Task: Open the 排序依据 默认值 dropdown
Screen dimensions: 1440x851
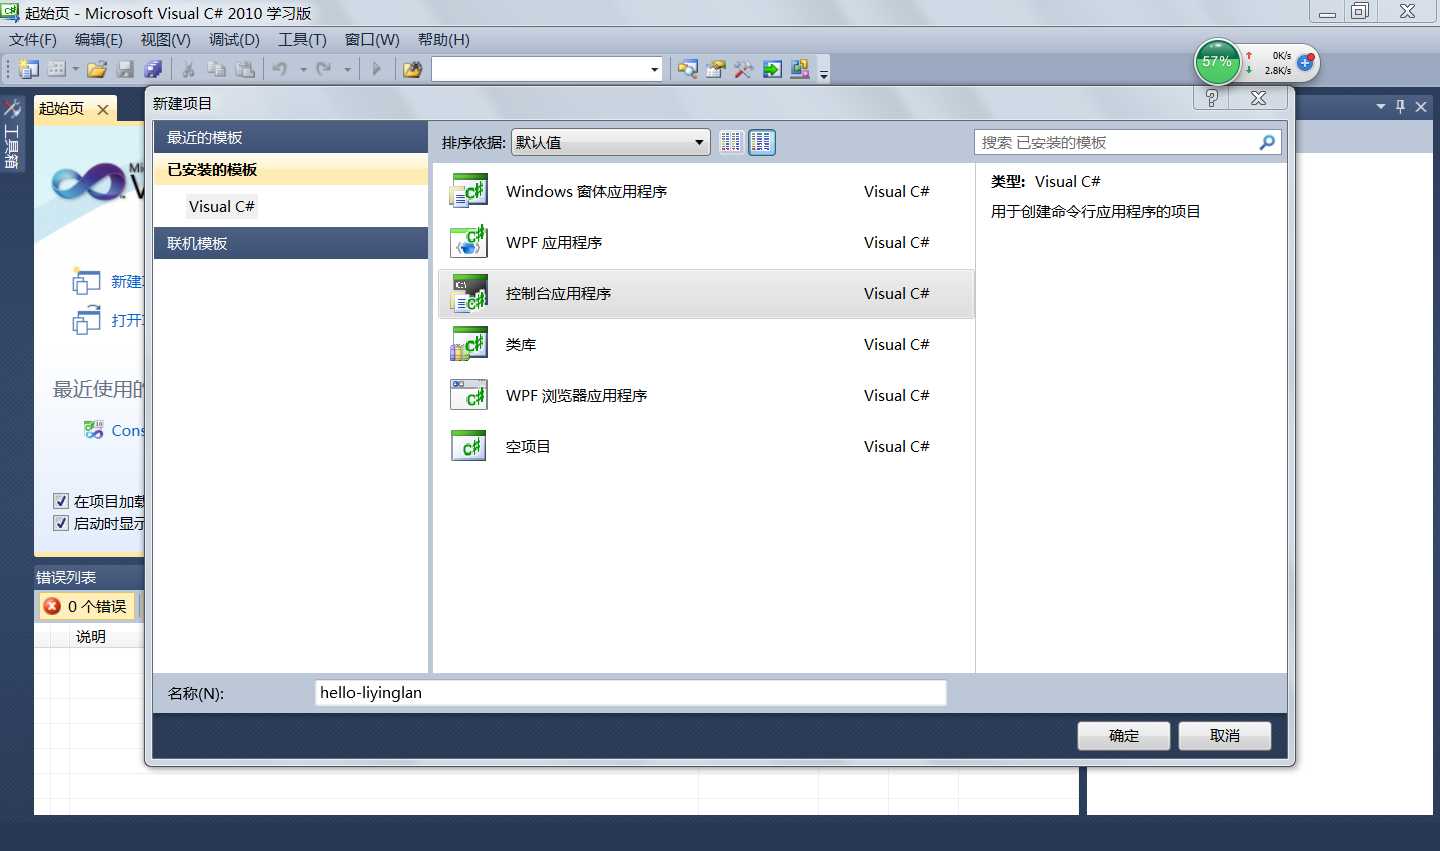Action: coord(611,142)
